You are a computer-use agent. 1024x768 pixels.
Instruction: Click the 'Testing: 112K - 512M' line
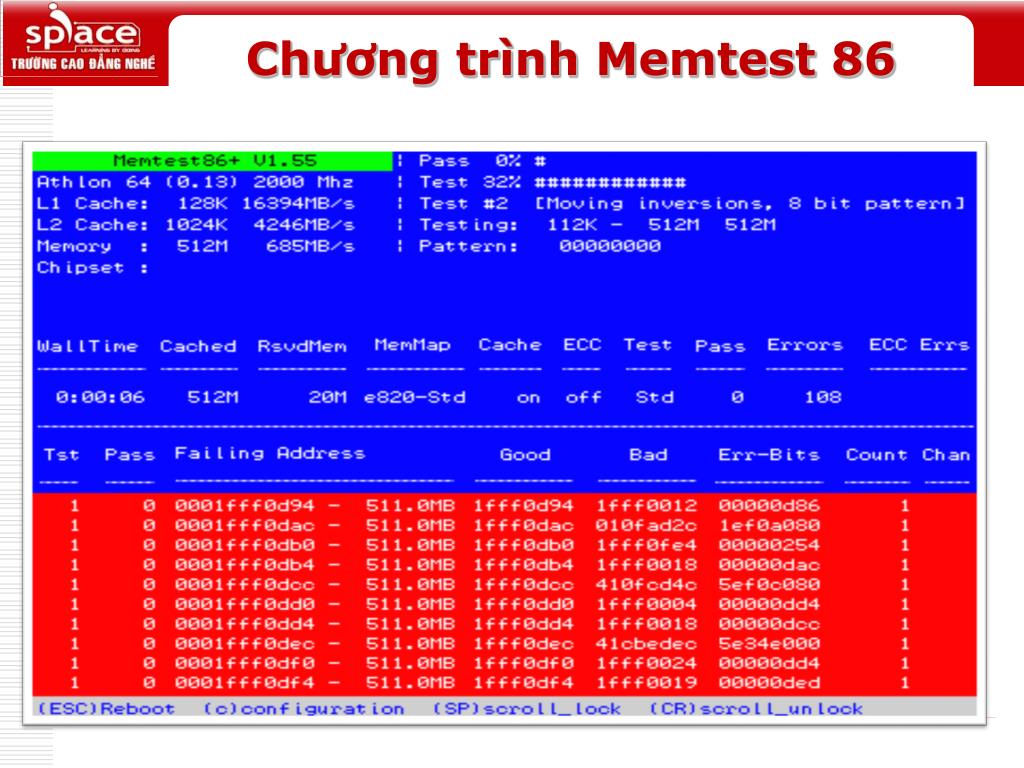pyautogui.click(x=598, y=225)
